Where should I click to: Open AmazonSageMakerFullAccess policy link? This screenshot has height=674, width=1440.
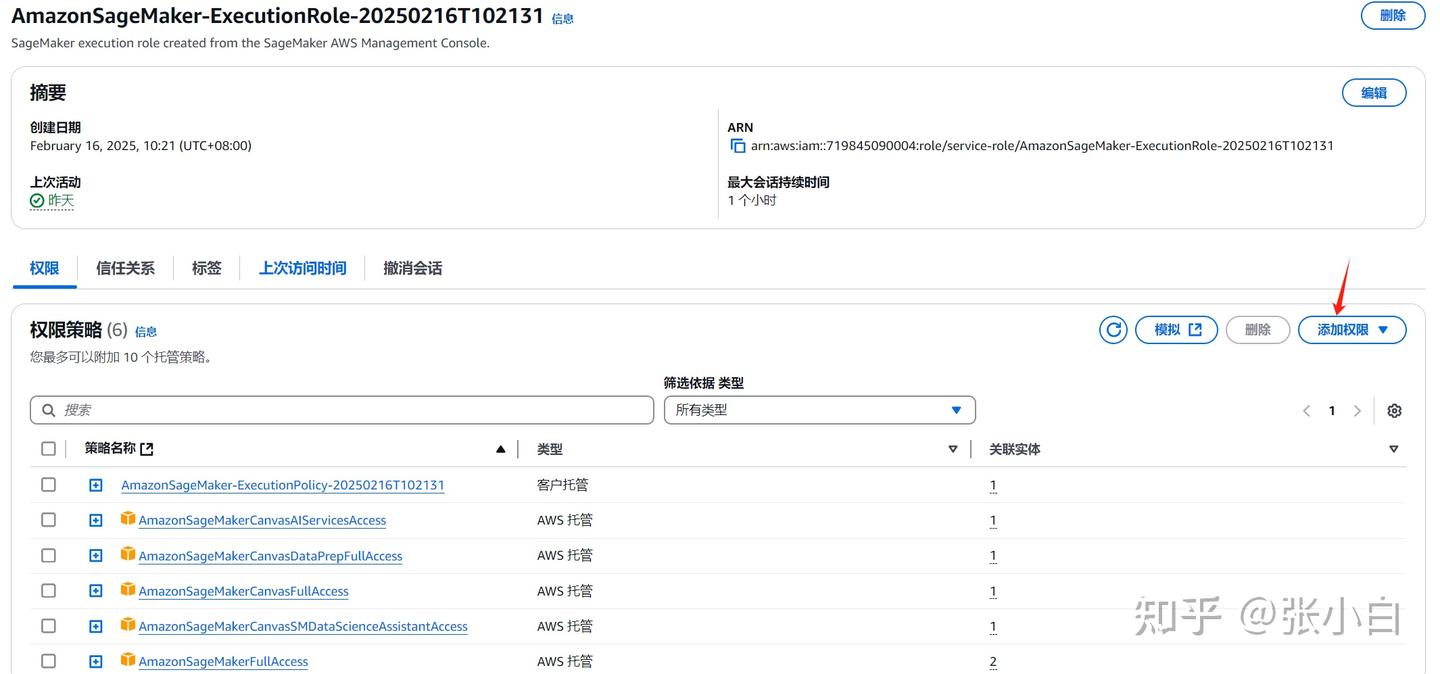223,662
